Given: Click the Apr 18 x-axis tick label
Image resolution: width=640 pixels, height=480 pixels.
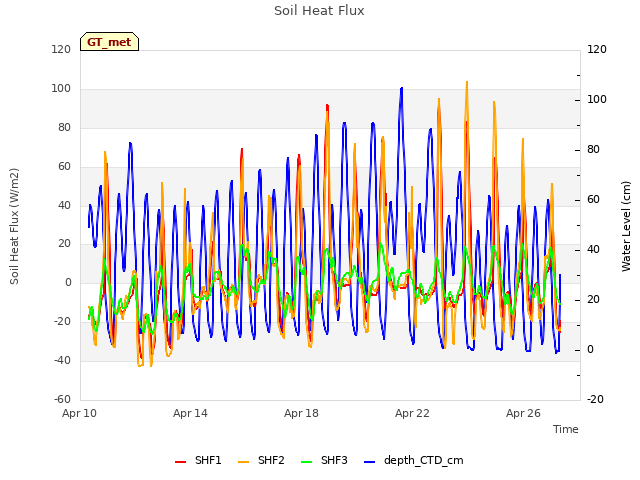Looking at the screenshot, I should tap(301, 413).
